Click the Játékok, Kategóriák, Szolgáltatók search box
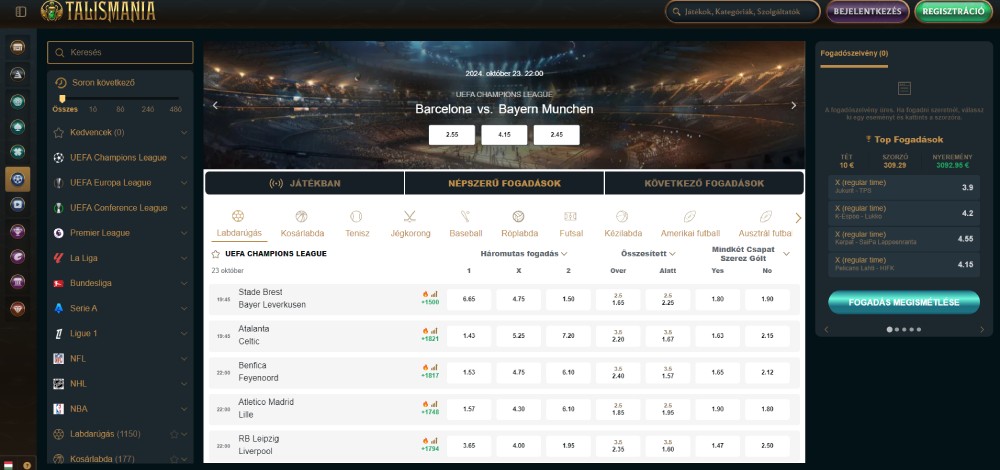This screenshot has height=470, width=1000. [x=742, y=11]
